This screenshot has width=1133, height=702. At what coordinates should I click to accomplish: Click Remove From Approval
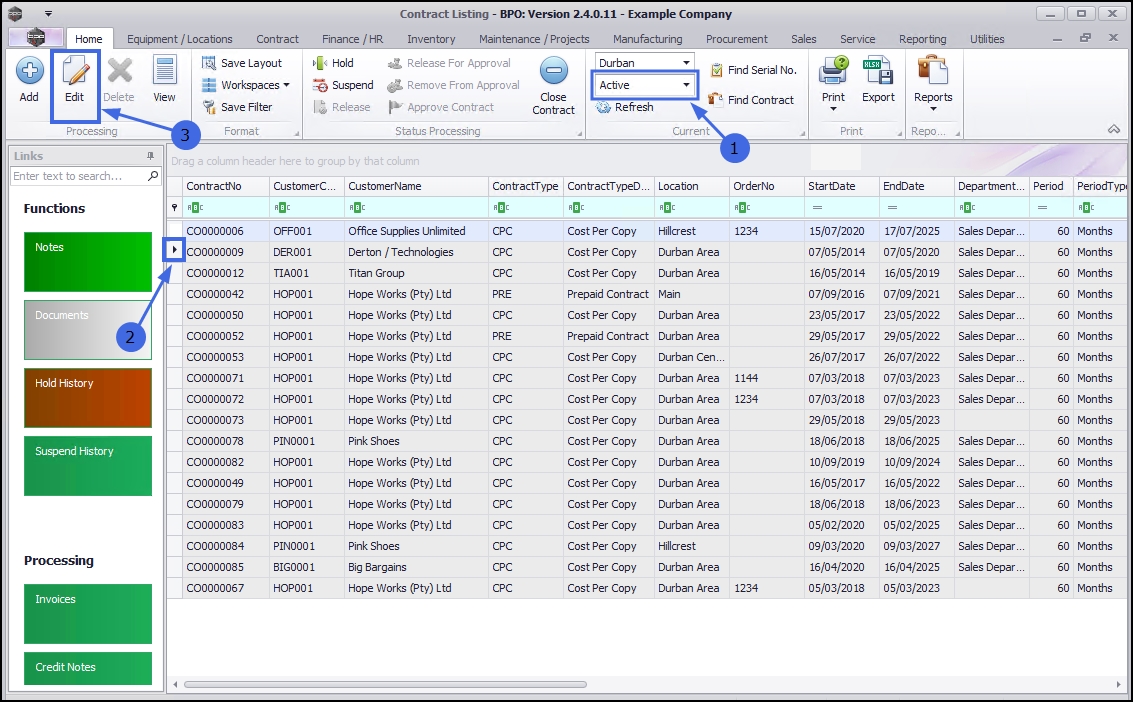[x=453, y=85]
